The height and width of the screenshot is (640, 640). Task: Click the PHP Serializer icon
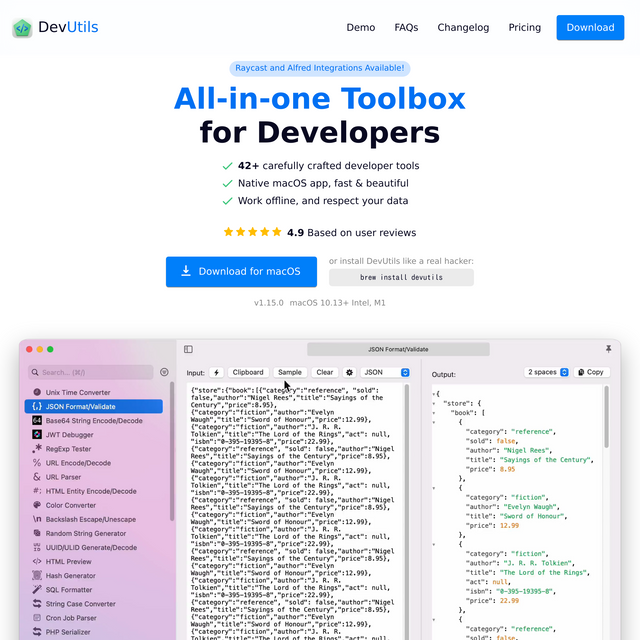(x=37, y=631)
